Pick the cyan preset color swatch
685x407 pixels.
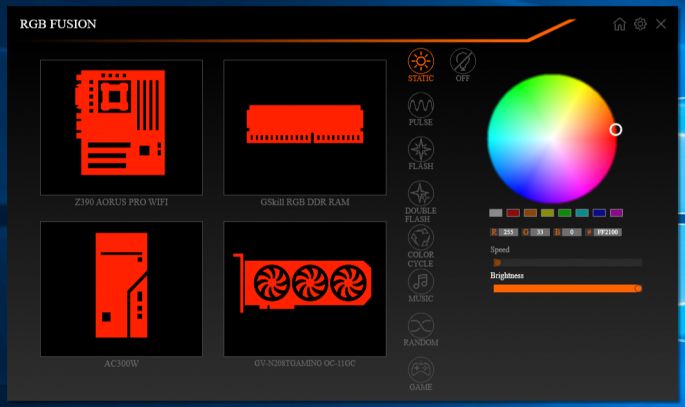tap(582, 213)
